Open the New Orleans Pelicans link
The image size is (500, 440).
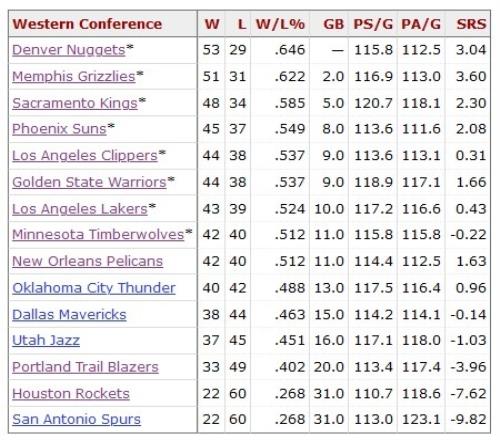pyautogui.click(x=88, y=261)
